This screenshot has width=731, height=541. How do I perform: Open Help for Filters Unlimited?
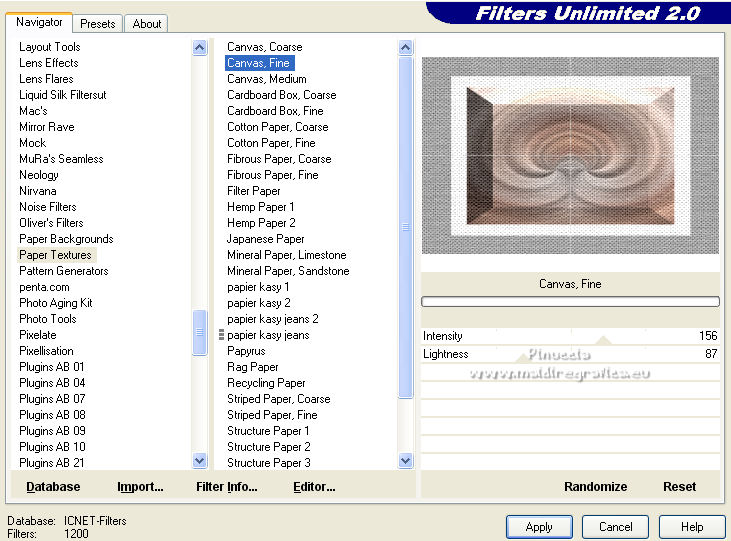[692, 527]
